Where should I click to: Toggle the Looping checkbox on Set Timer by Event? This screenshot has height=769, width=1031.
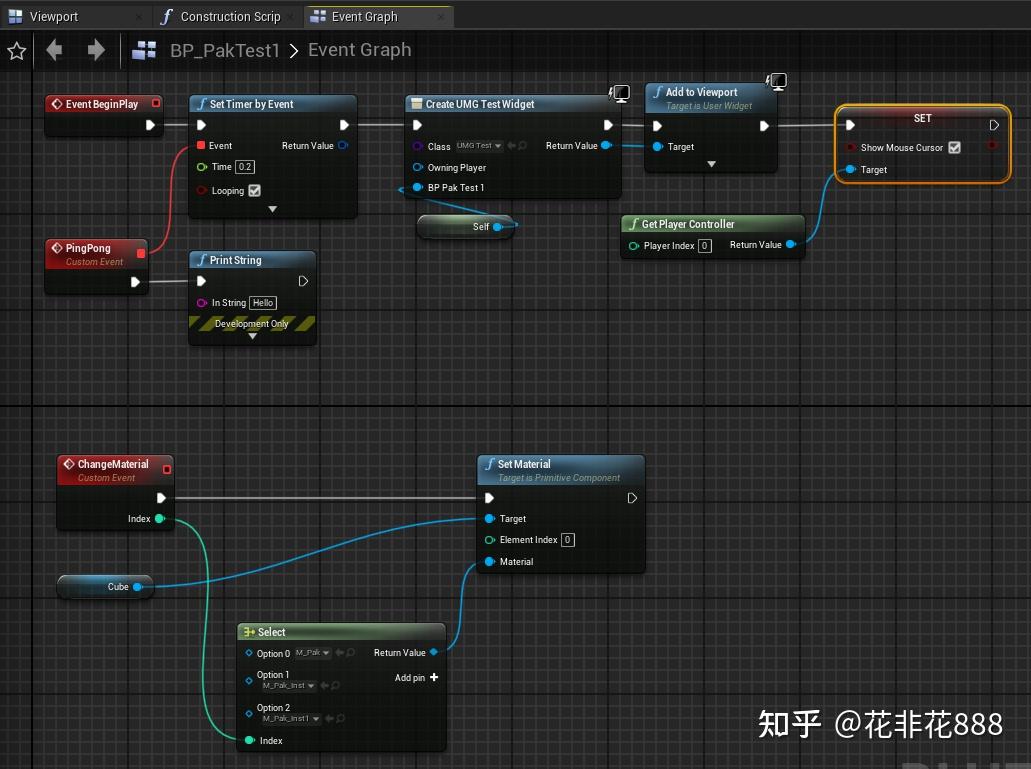click(253, 190)
